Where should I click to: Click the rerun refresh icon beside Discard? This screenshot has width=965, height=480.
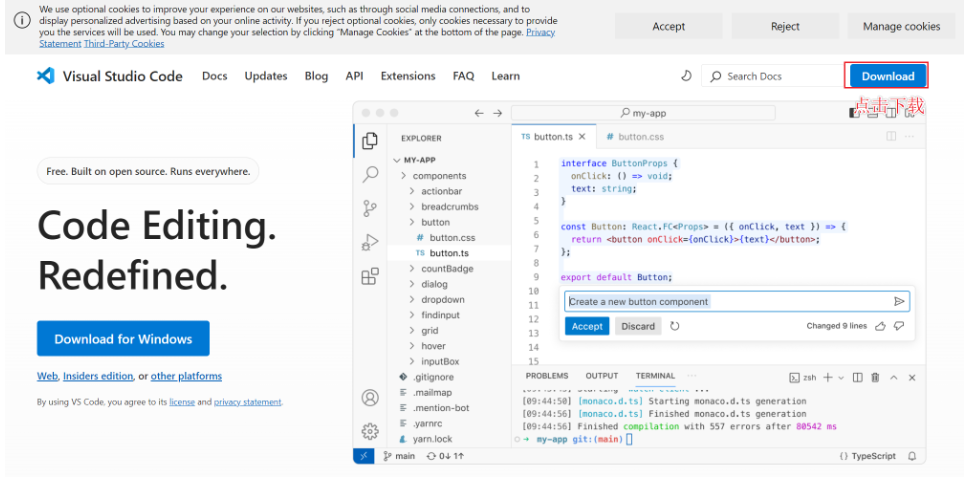675,326
